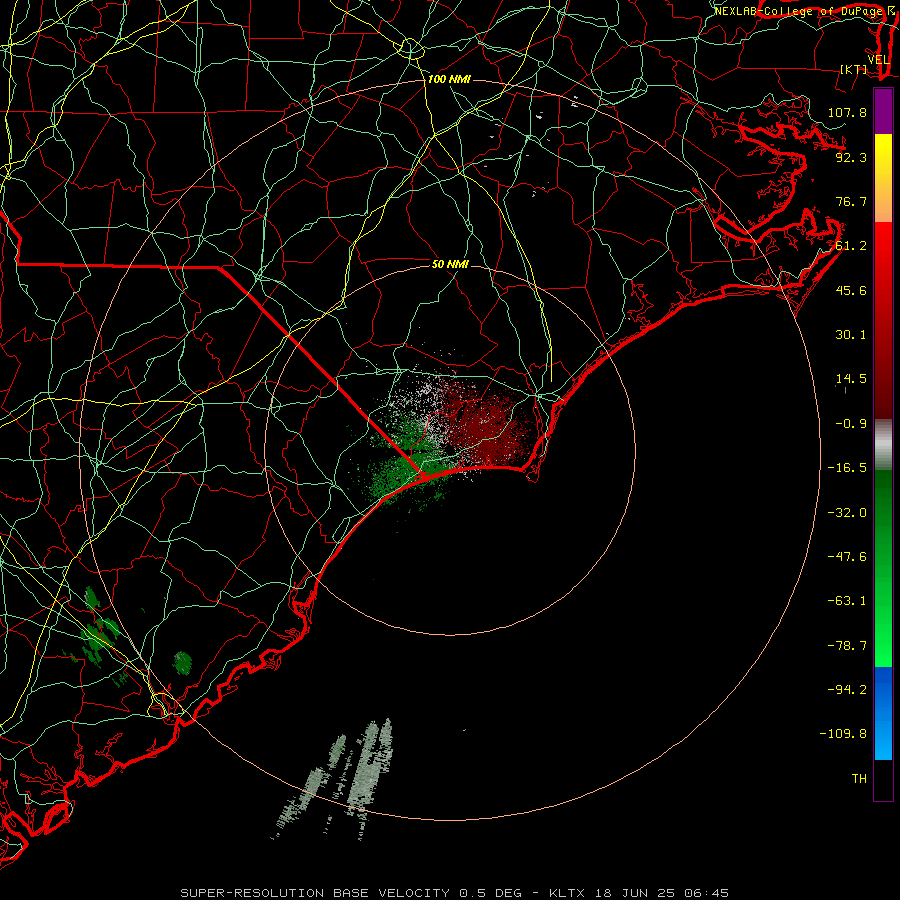900x900 pixels.
Task: Click the VEL legend title
Action: click(879, 60)
